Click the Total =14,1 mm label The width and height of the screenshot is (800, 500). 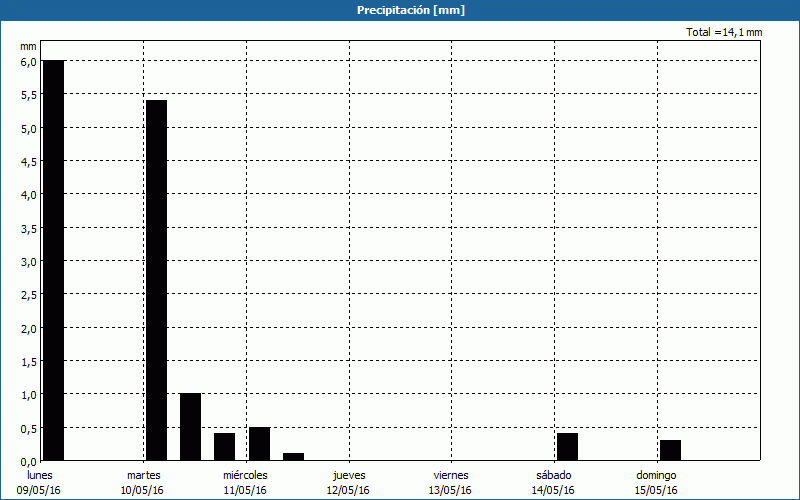coord(724,32)
